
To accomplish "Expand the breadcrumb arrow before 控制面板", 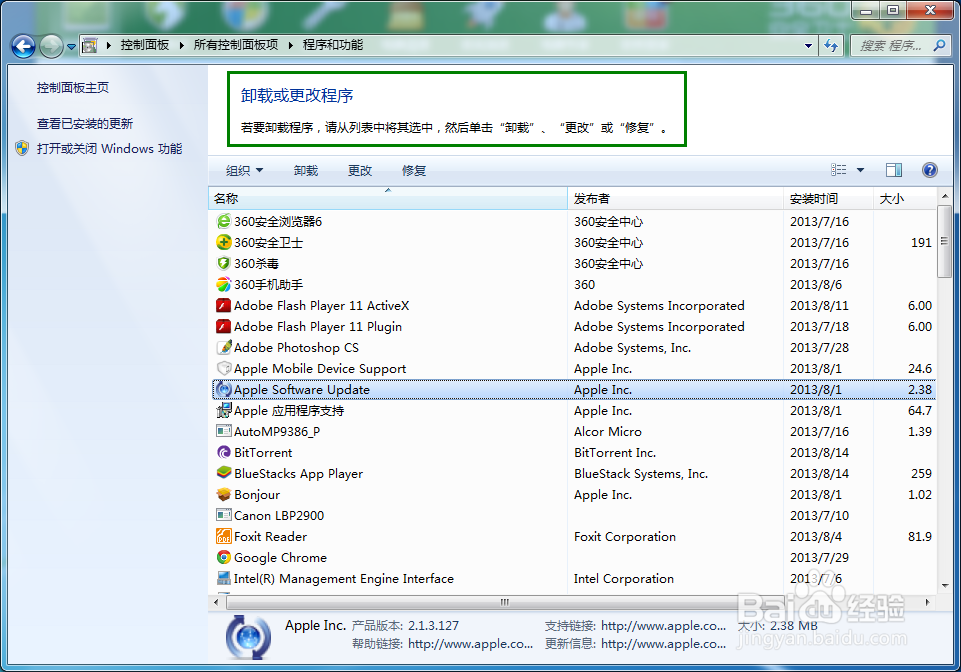I will (108, 45).
